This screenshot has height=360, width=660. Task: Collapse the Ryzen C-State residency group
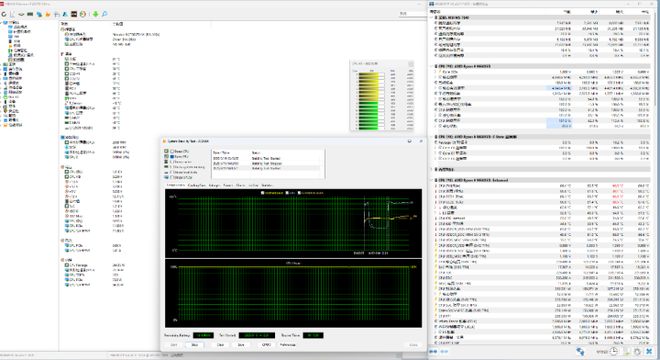tap(432, 137)
